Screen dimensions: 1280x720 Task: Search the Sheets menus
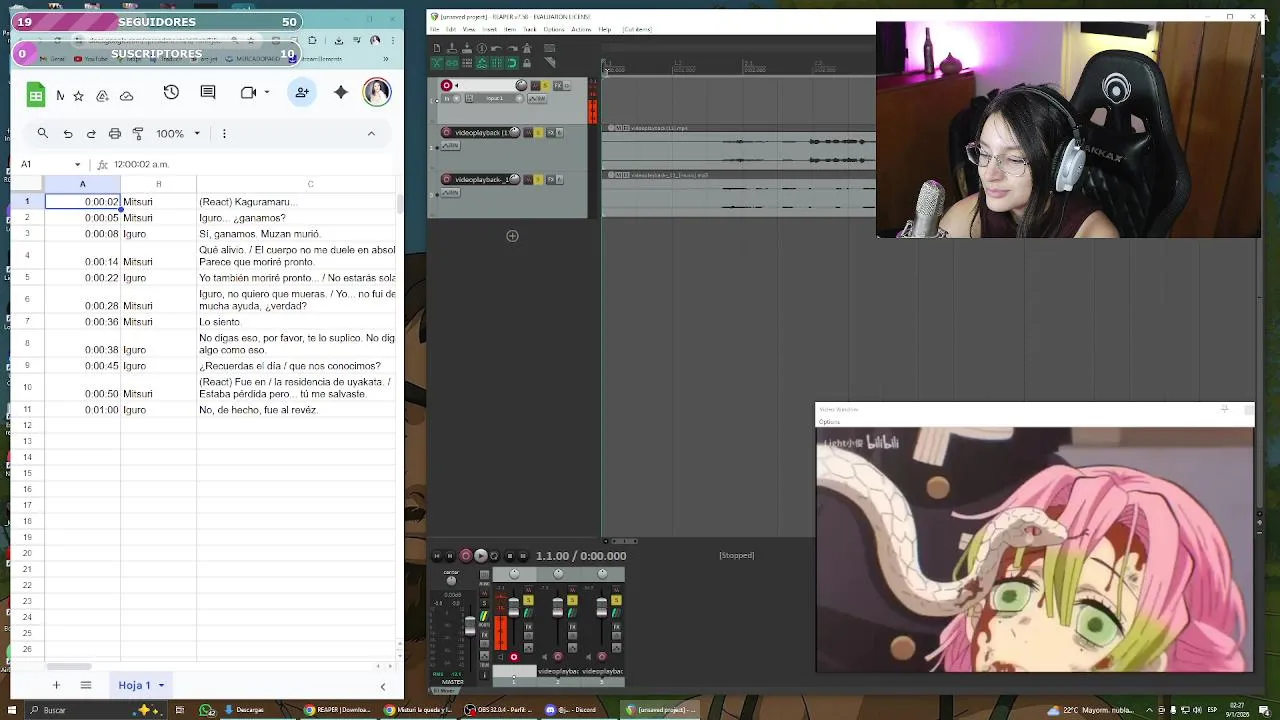pyautogui.click(x=43, y=133)
